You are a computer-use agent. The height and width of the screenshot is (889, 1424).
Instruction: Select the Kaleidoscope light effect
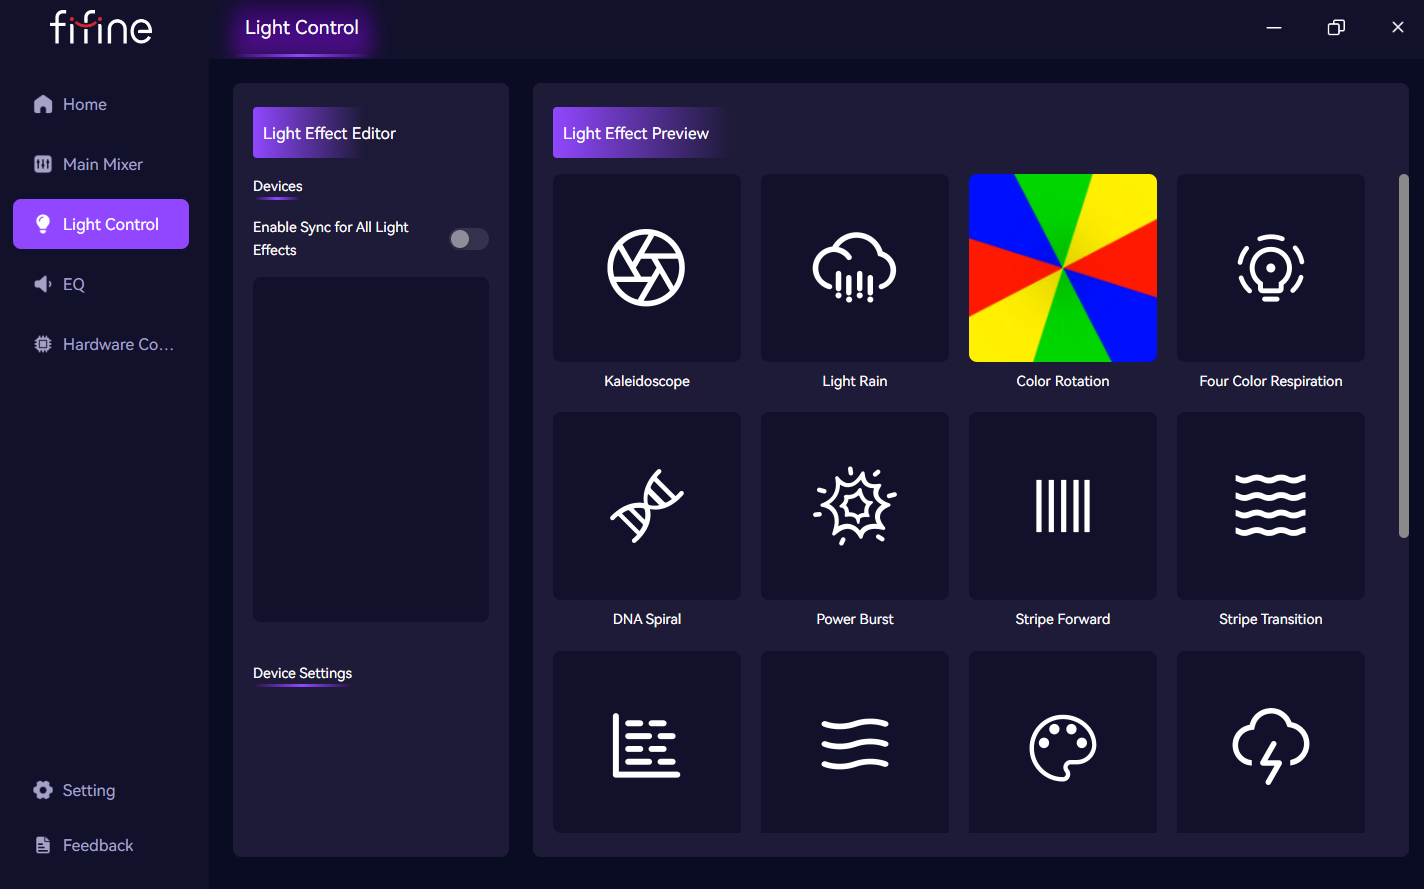[x=647, y=268]
